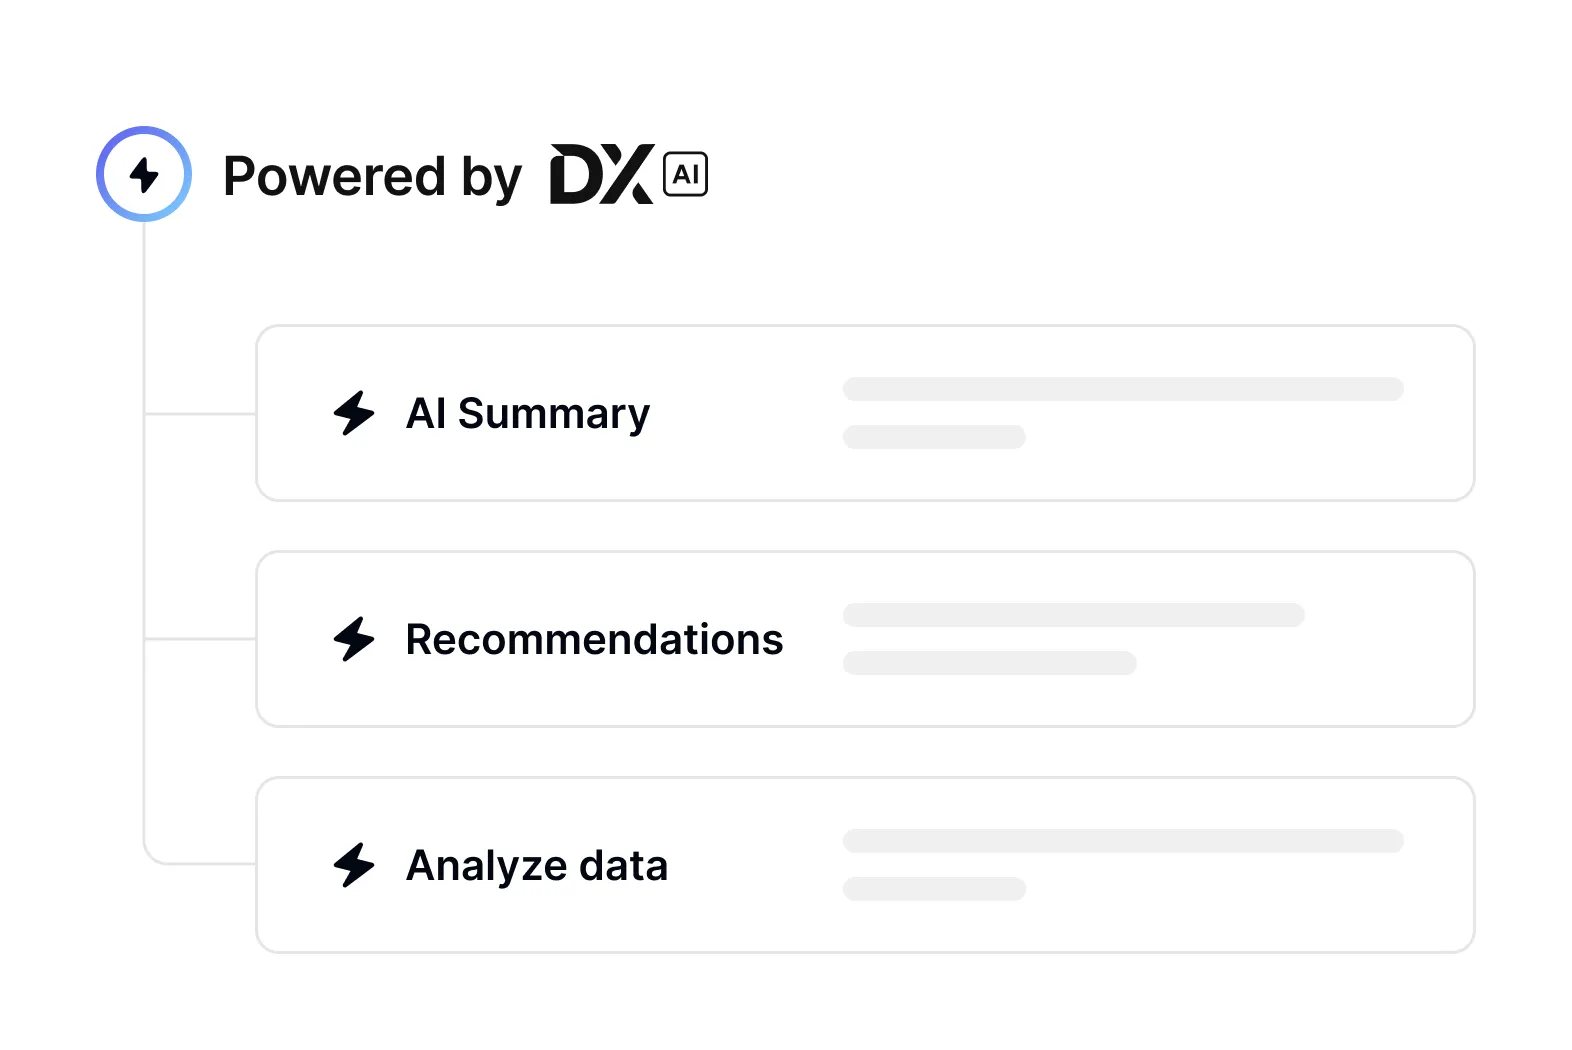
Task: Click the lightning icon beside AI Summary
Action: (354, 413)
